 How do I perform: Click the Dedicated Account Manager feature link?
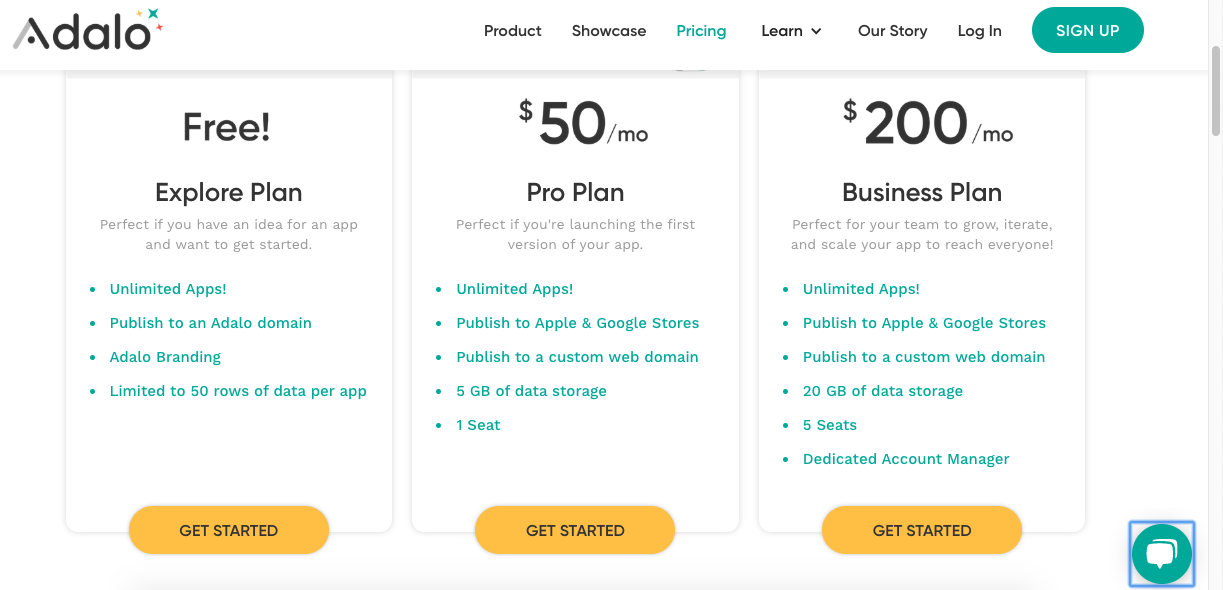point(906,458)
